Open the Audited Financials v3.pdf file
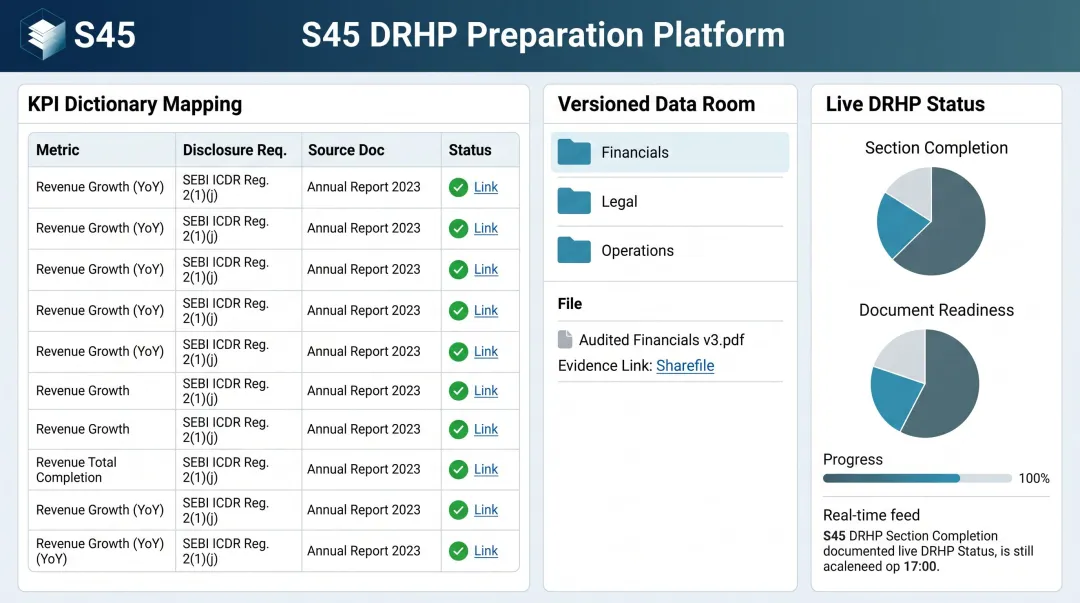The height and width of the screenshot is (603, 1080). click(661, 340)
